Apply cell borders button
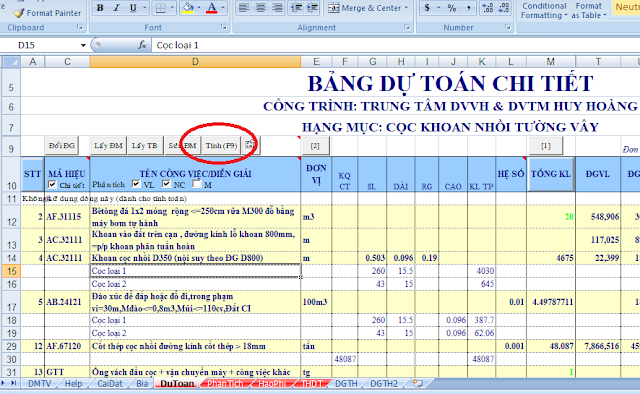Viewport: 640px width, 394px height. coord(161,8)
